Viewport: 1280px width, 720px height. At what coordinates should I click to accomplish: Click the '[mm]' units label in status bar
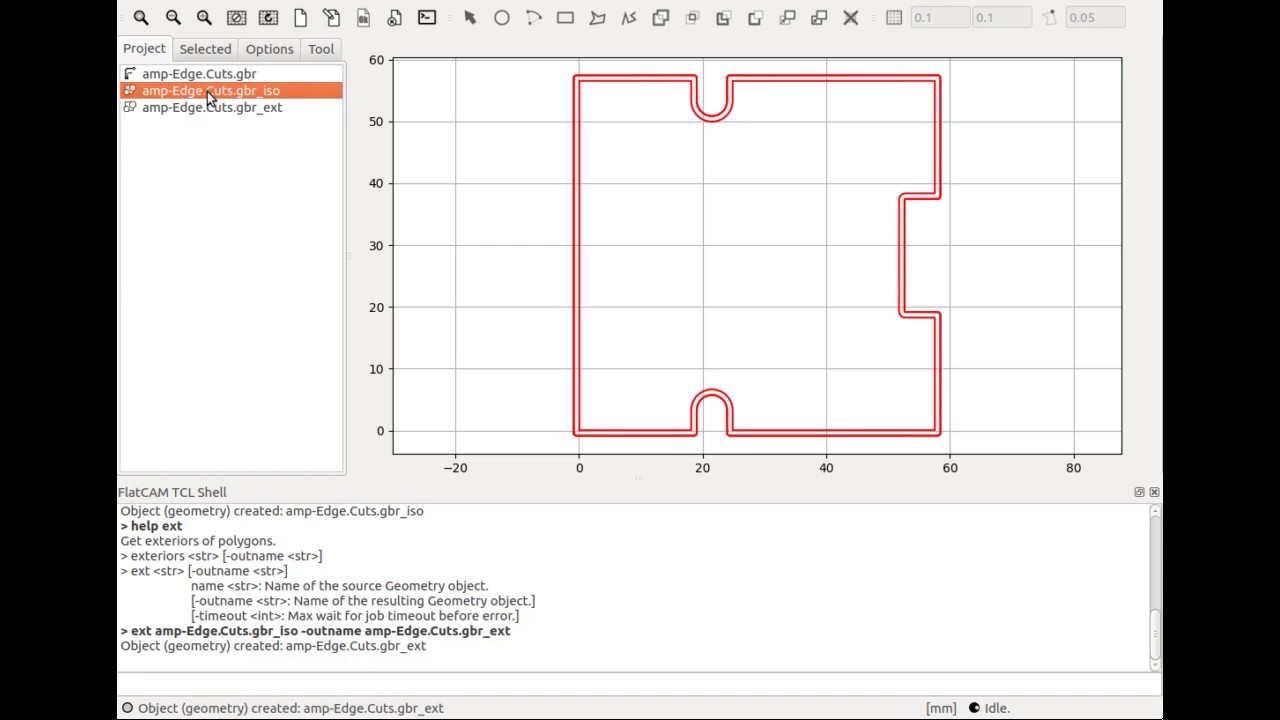coord(941,708)
